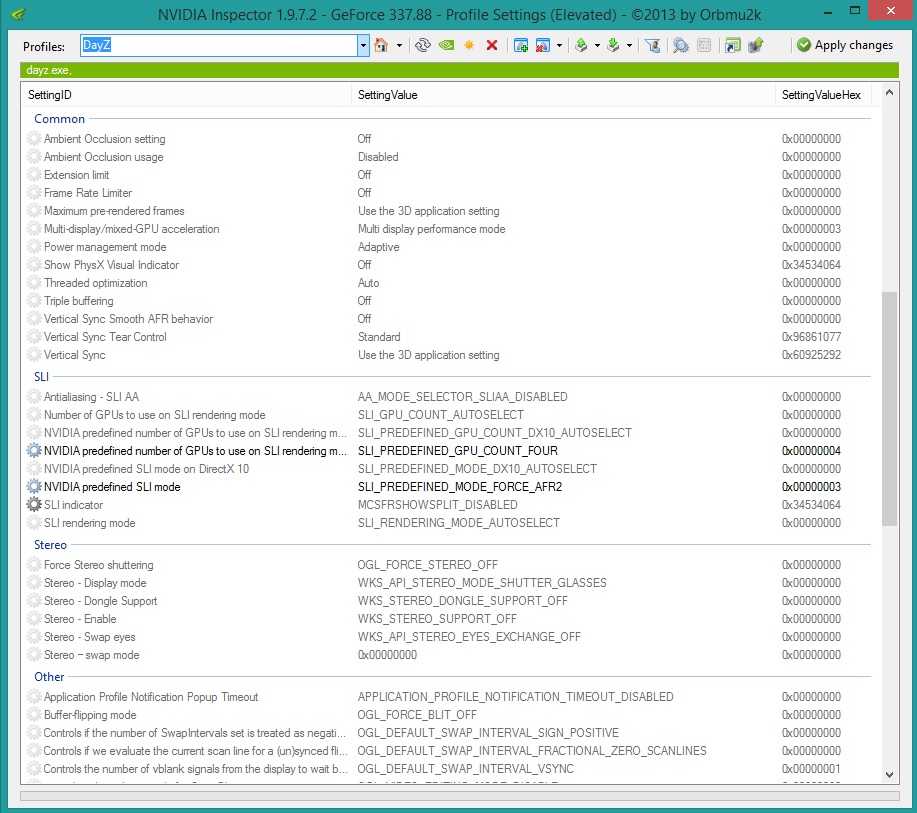Click the filter with user icon
Screen dimensions: 917x813
click(653, 45)
